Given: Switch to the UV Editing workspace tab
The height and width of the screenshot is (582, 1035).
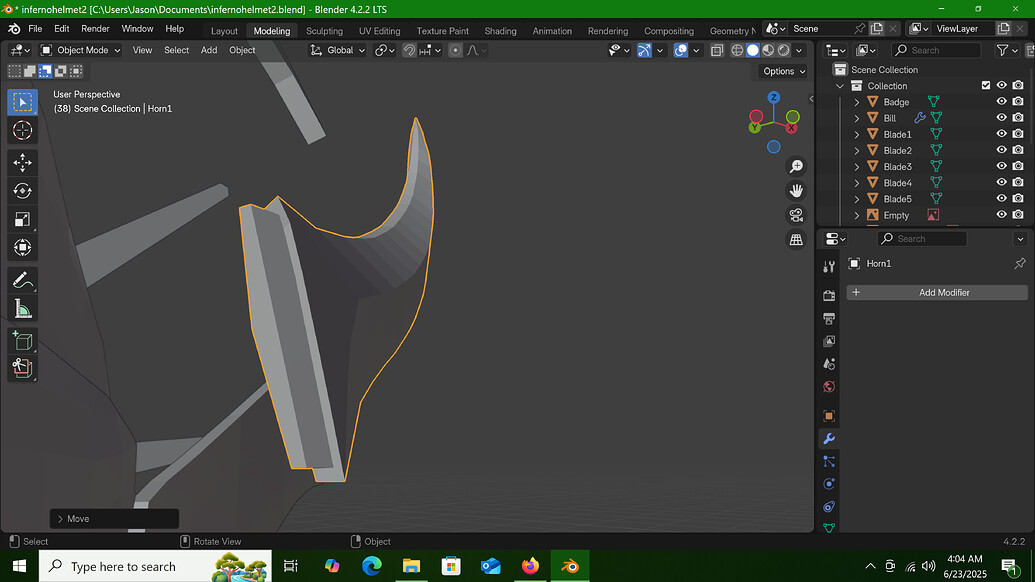Looking at the screenshot, I should (380, 31).
